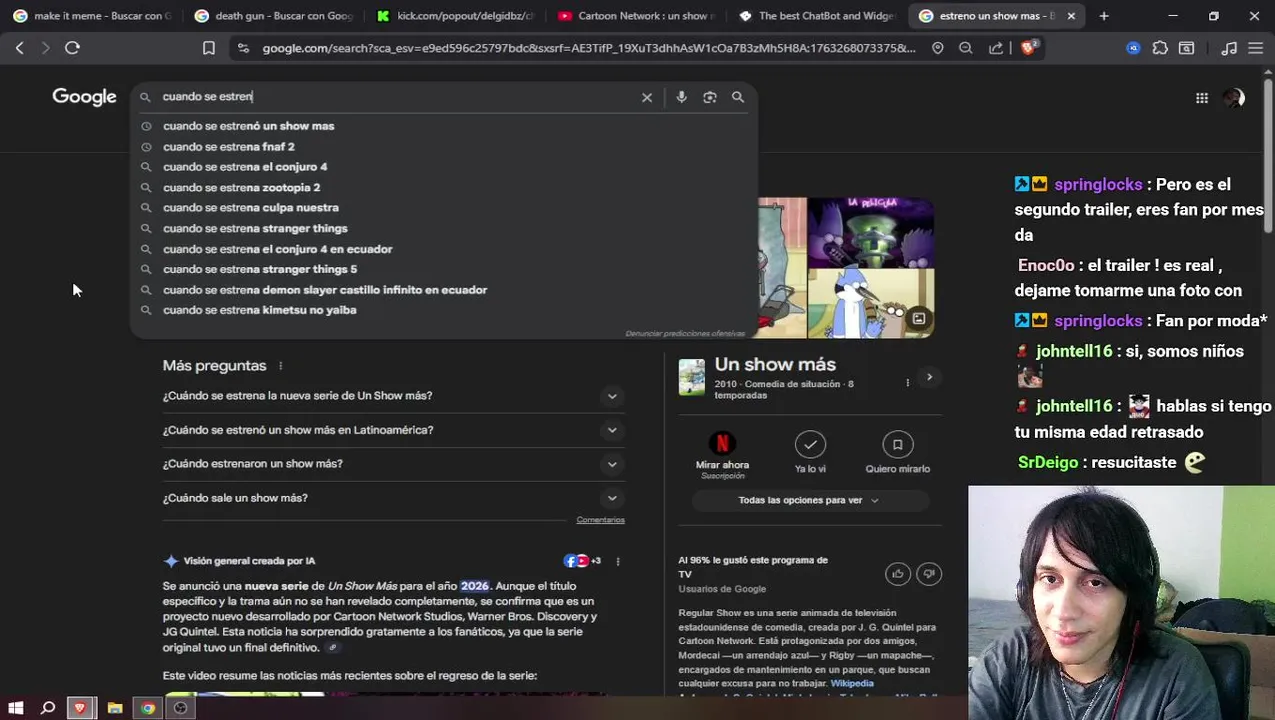Toggle Quiero mirarlo watchlist button
The image size is (1275, 720).
pyautogui.click(x=897, y=444)
